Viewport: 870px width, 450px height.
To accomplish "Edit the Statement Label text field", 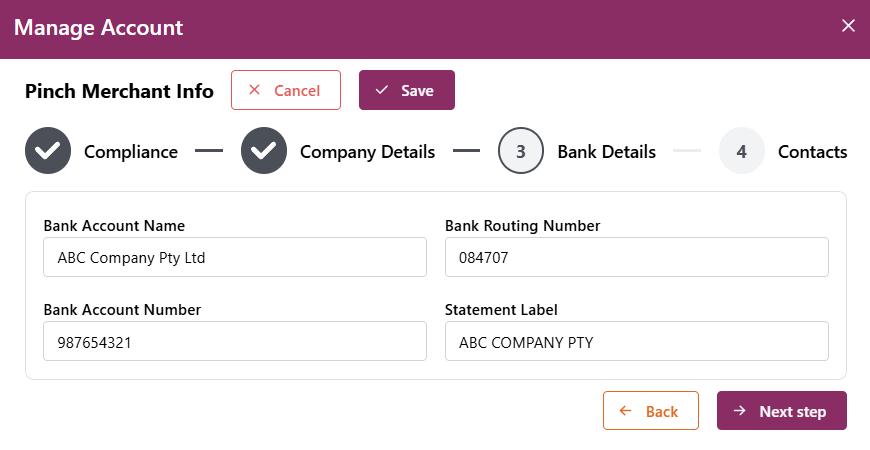I will point(636,341).
